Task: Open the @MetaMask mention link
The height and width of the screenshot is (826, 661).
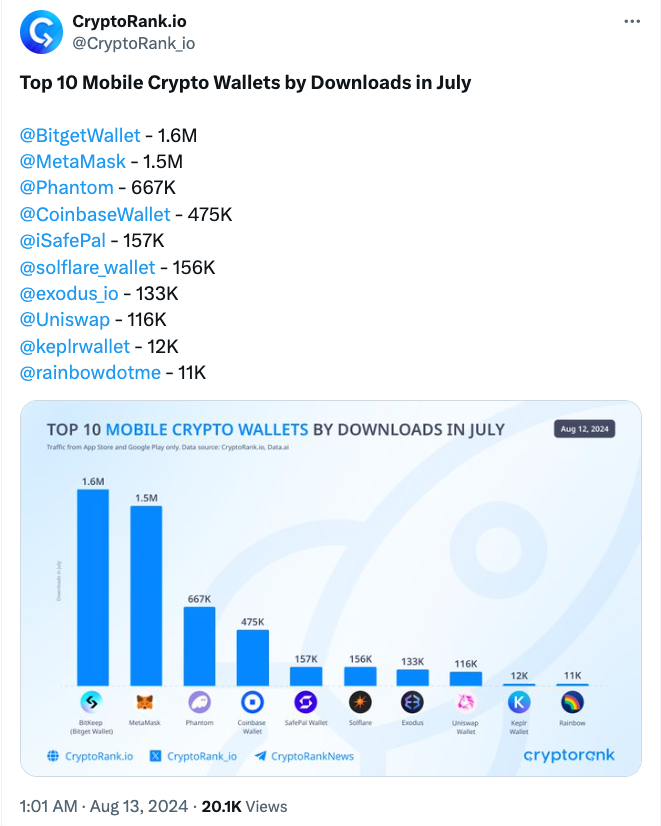Action: (73, 161)
